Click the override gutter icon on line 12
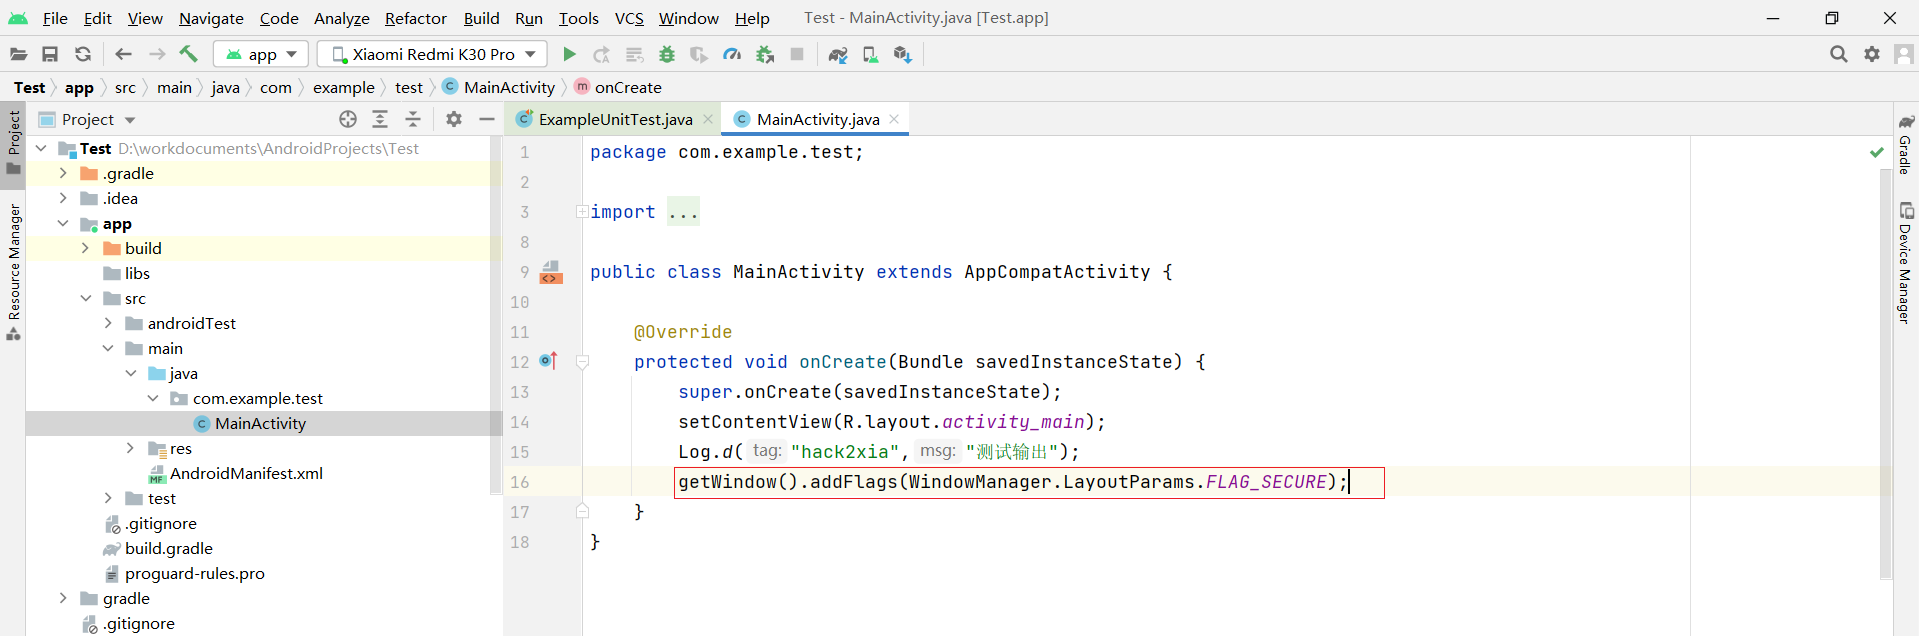Image resolution: width=1919 pixels, height=636 pixels. pyautogui.click(x=548, y=360)
